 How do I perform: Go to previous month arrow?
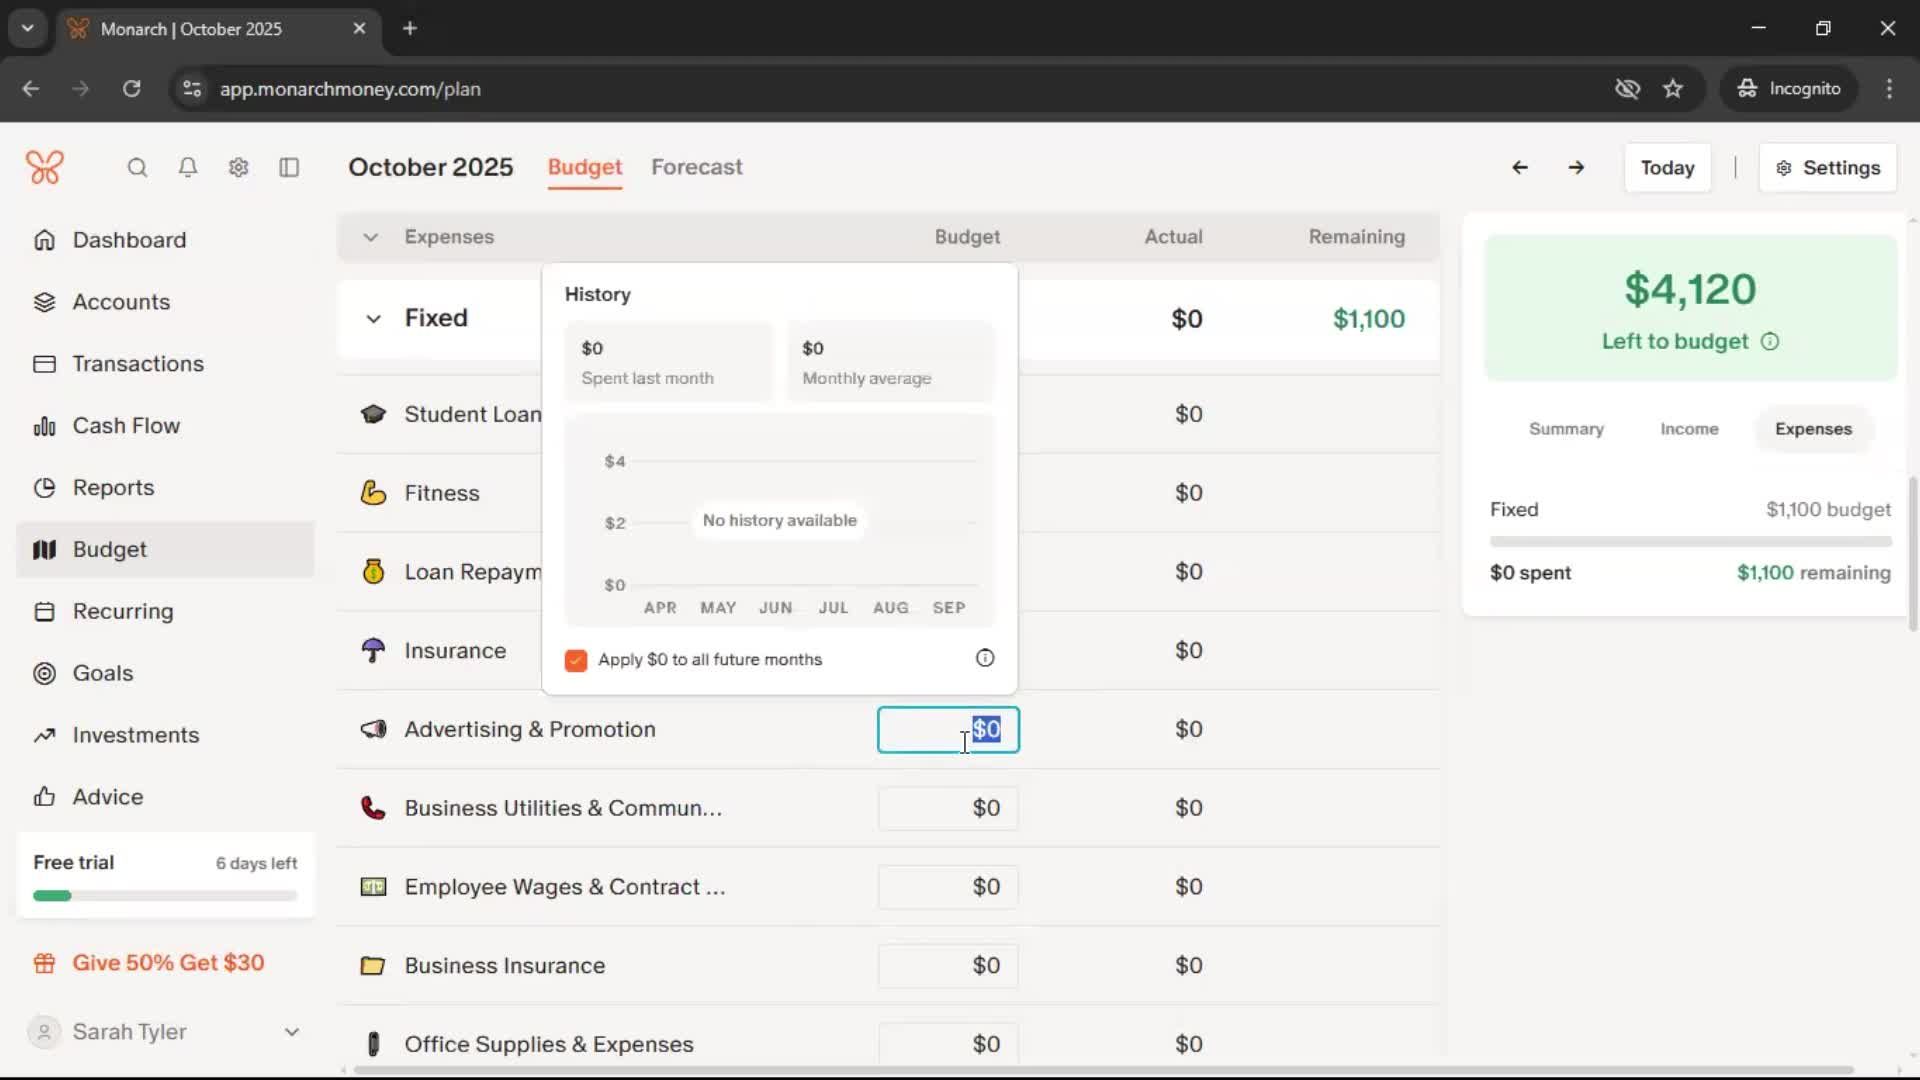click(x=1520, y=167)
